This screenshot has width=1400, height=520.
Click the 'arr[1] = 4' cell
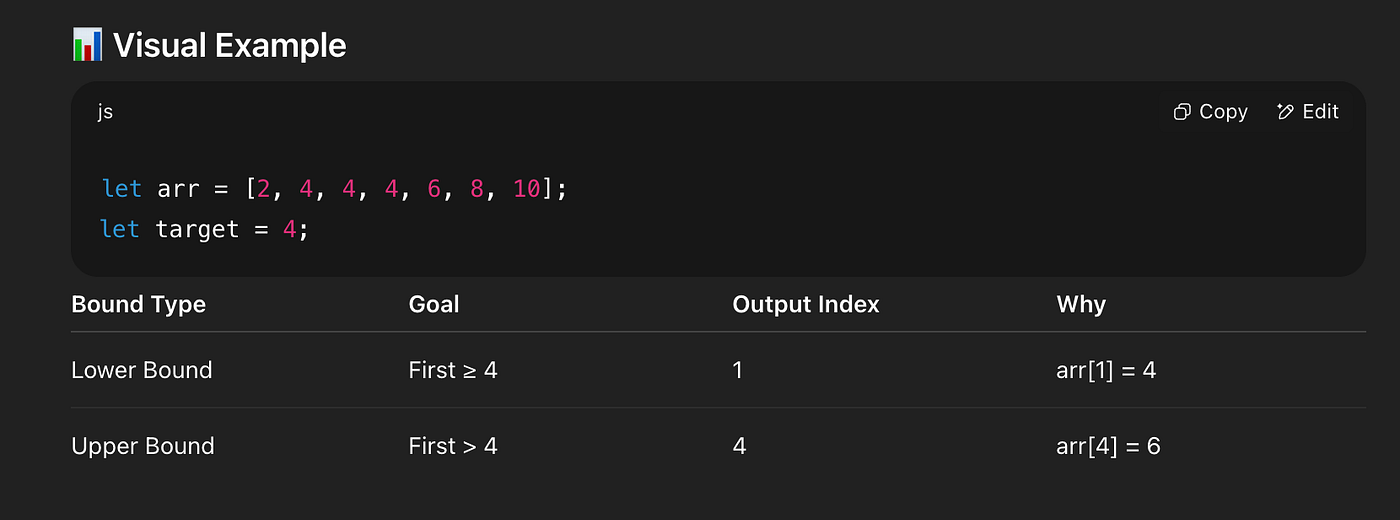coord(1106,370)
